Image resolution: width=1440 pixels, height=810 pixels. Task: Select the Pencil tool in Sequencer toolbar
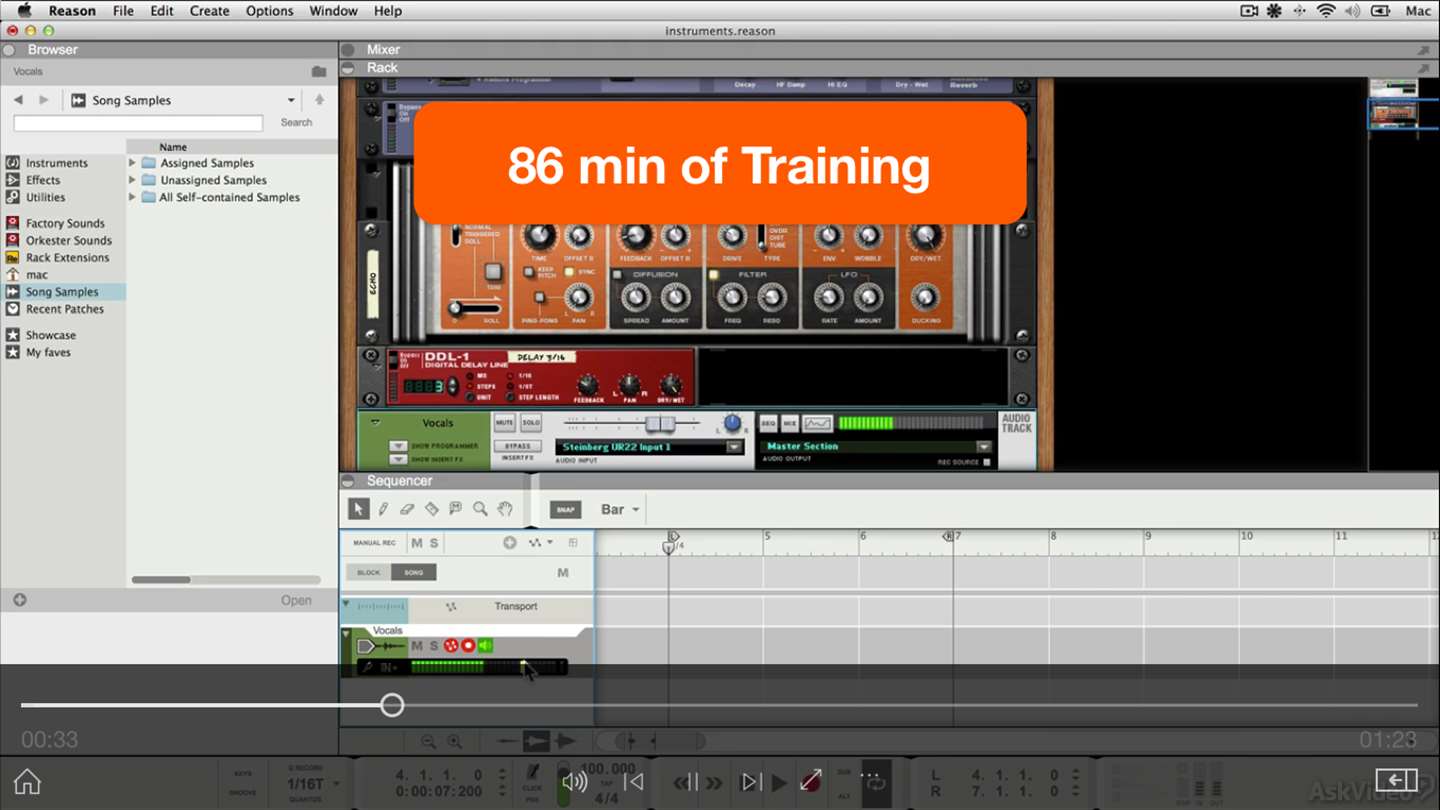pyautogui.click(x=383, y=509)
